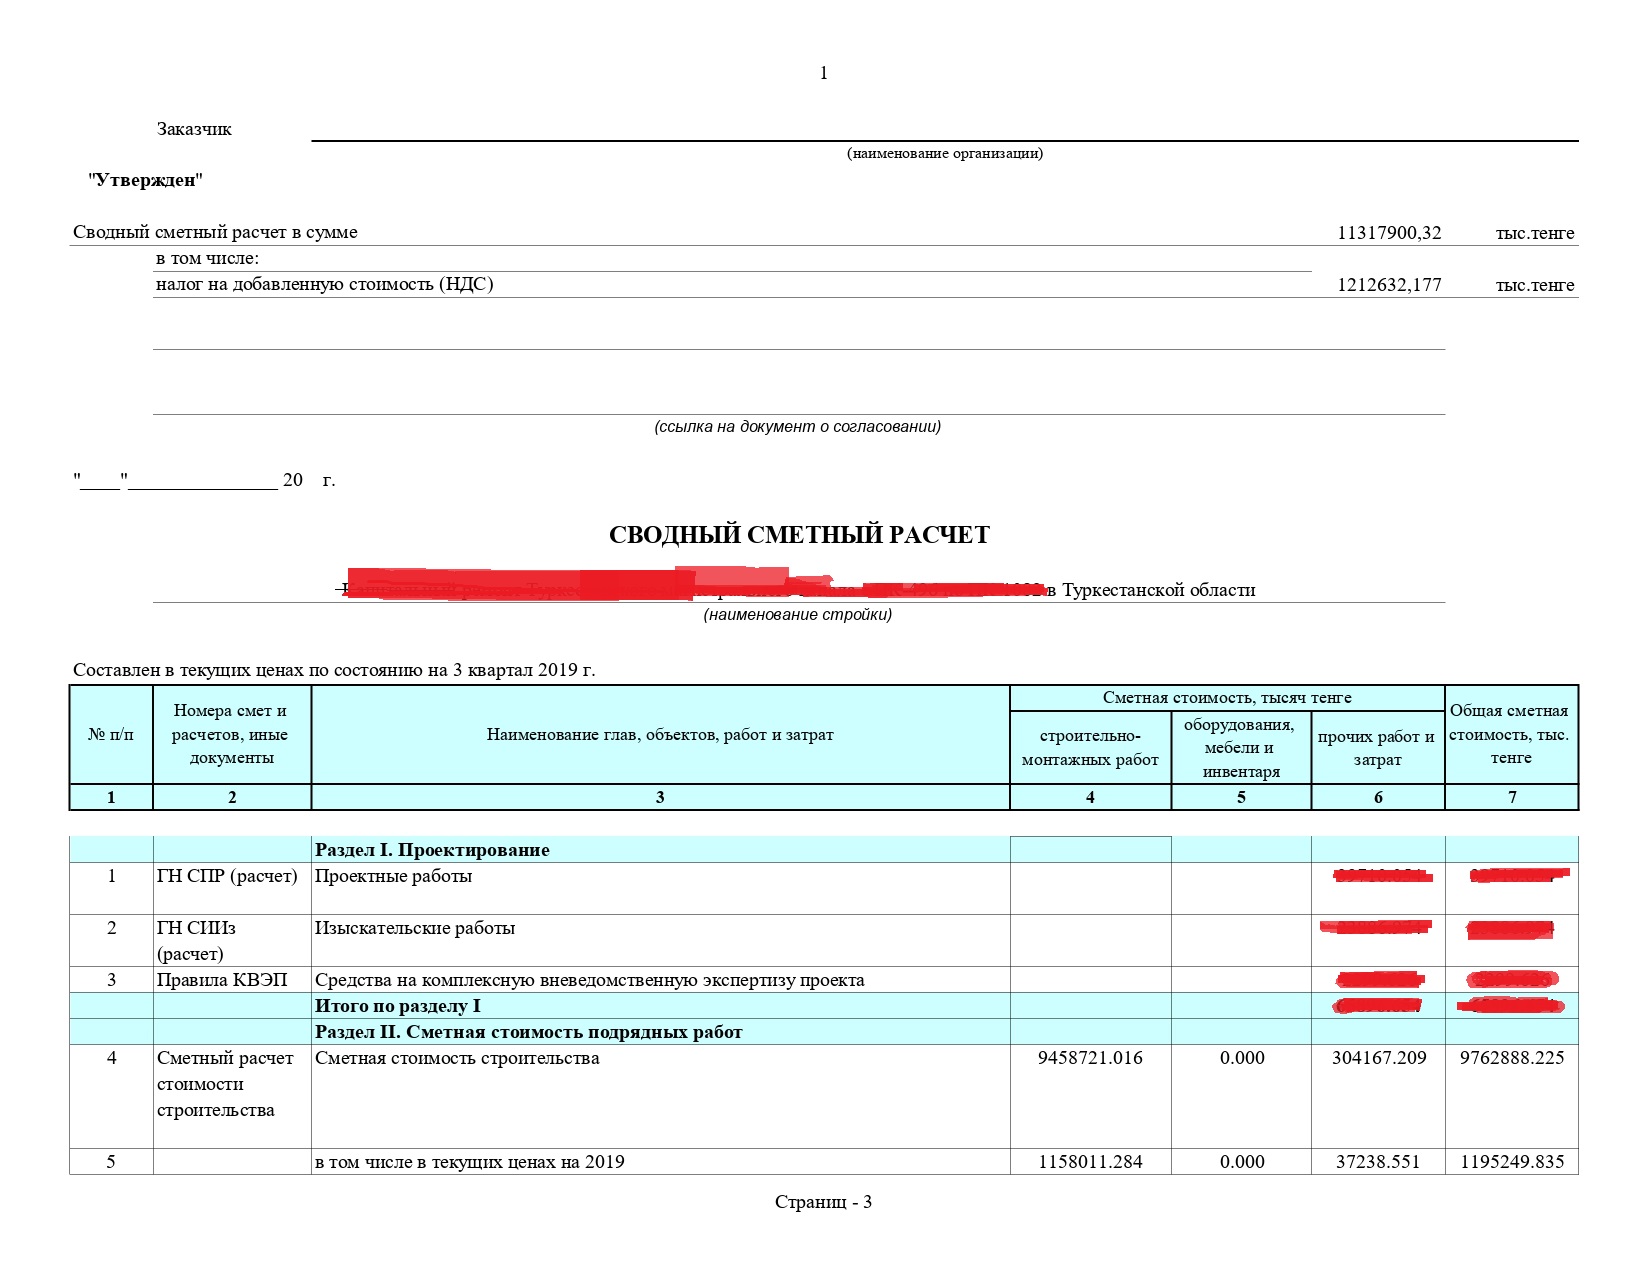
Task: Click row number 5 cell
Action: click(111, 1162)
